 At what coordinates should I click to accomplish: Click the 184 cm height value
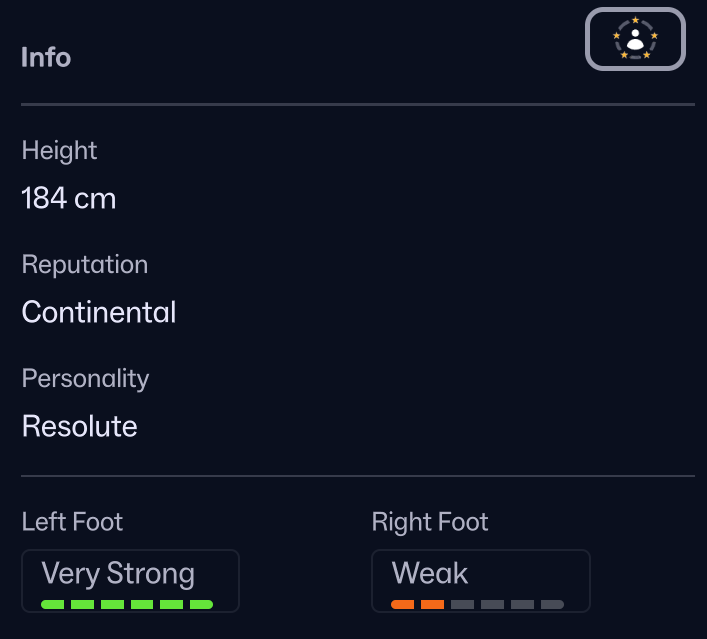click(69, 199)
